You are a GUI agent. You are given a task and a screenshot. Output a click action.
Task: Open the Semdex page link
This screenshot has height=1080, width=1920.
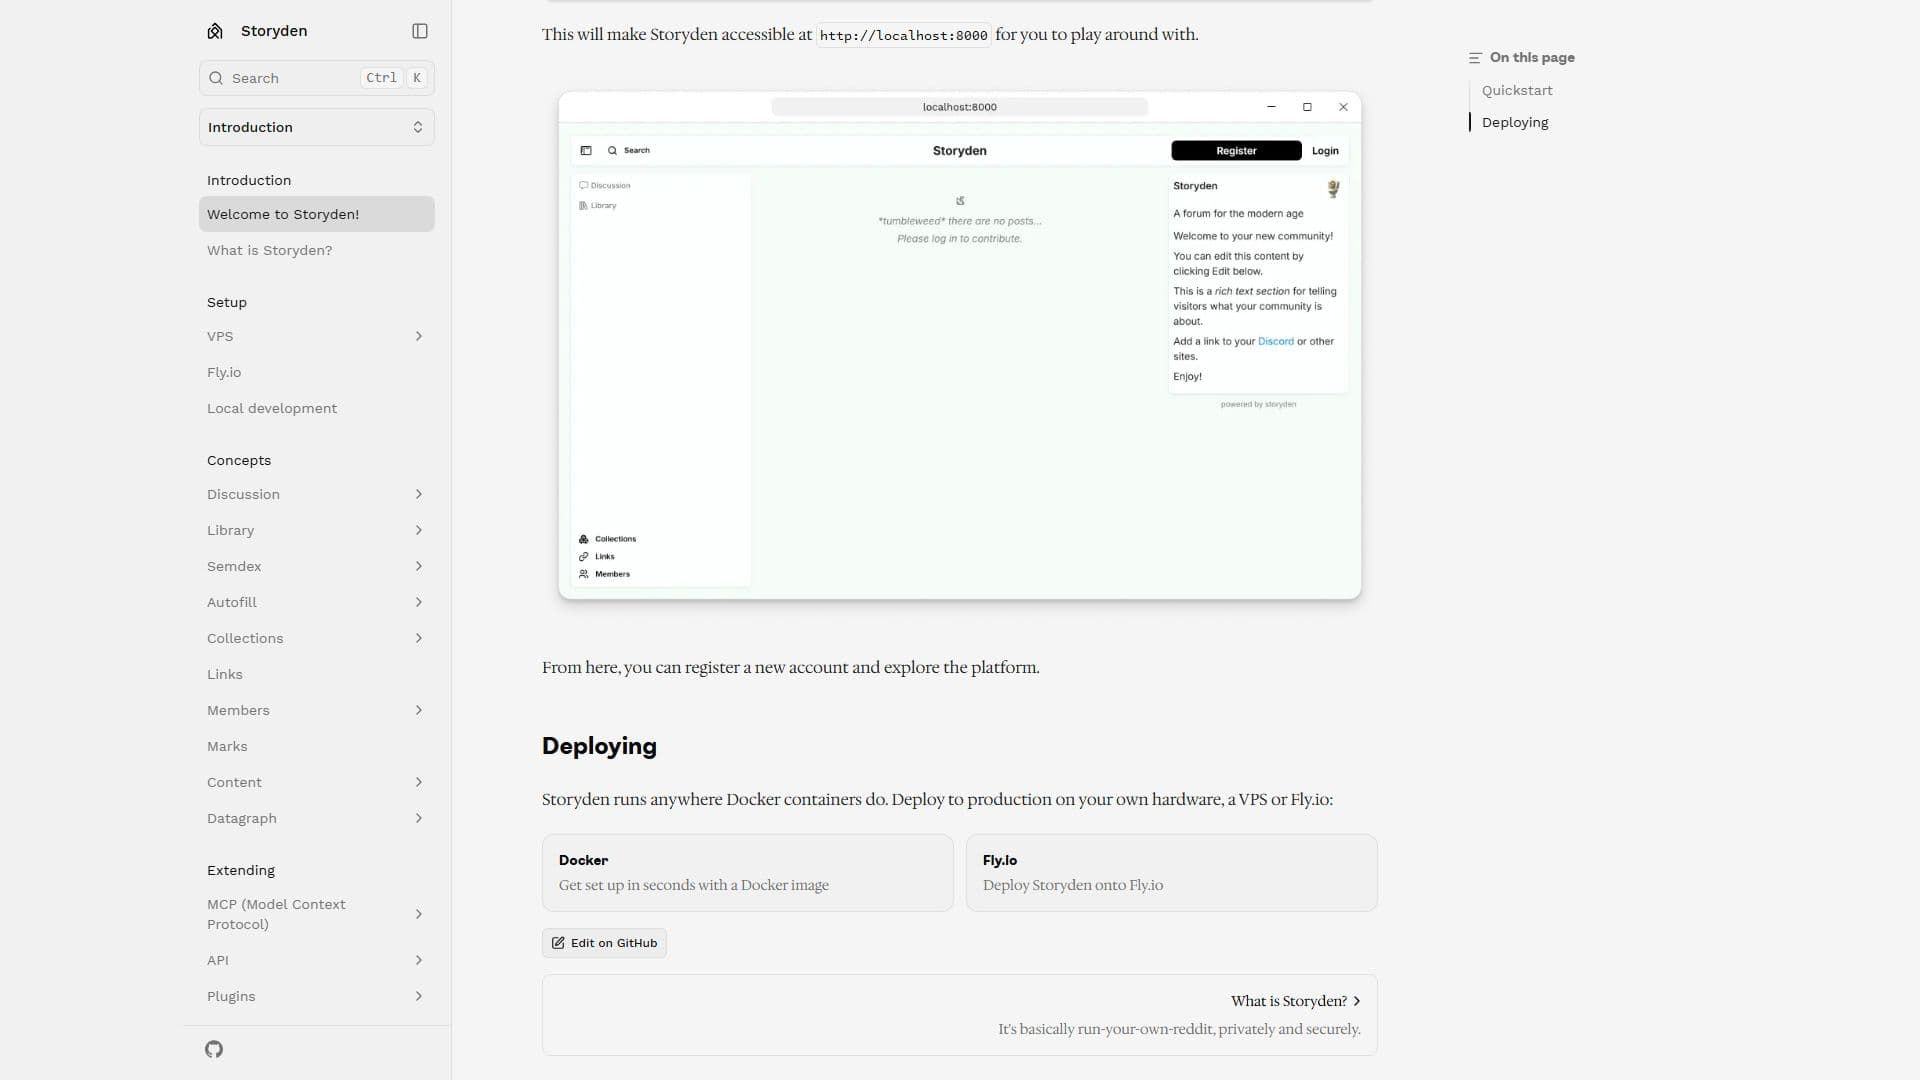[234, 566]
